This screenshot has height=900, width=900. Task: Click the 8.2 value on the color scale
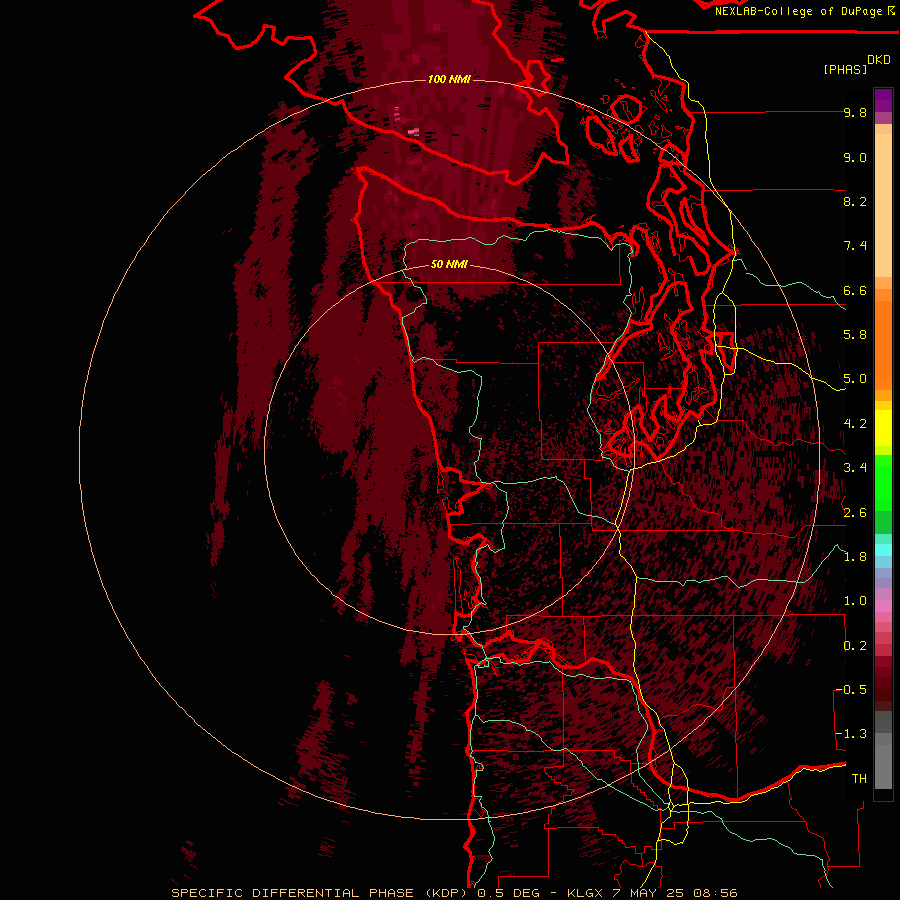pyautogui.click(x=855, y=201)
